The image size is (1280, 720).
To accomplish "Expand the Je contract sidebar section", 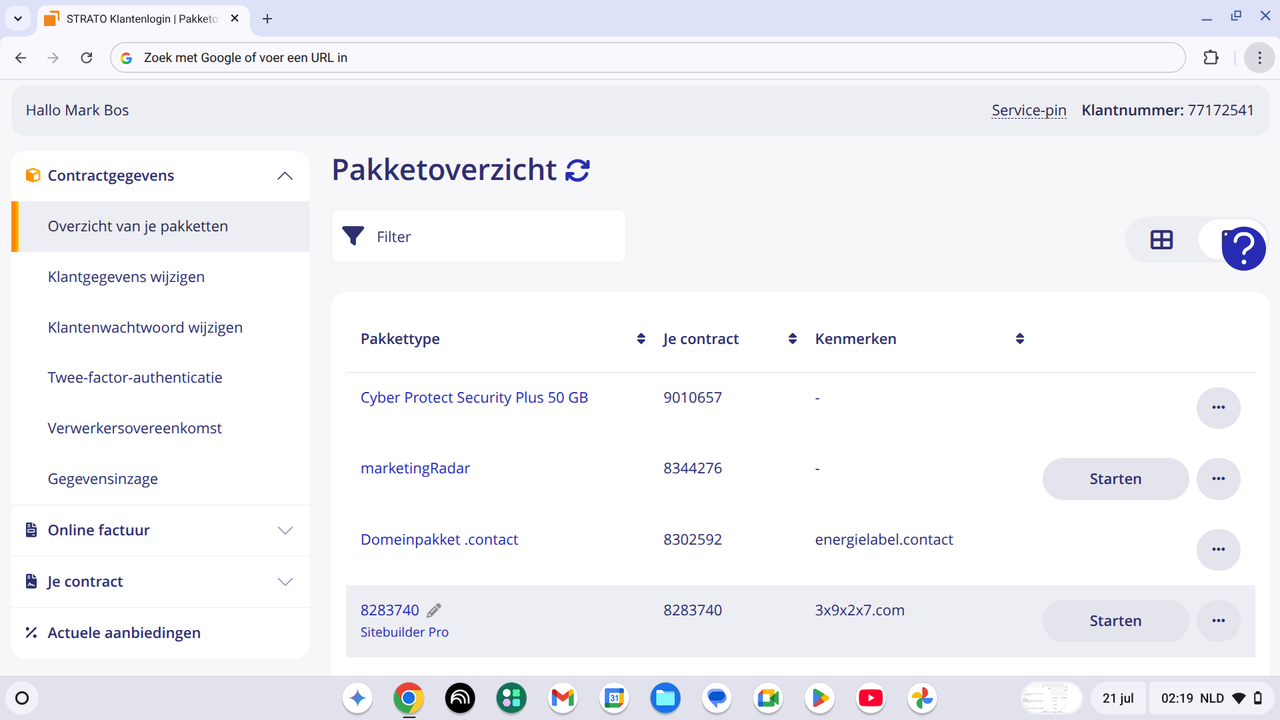I will (x=285, y=582).
